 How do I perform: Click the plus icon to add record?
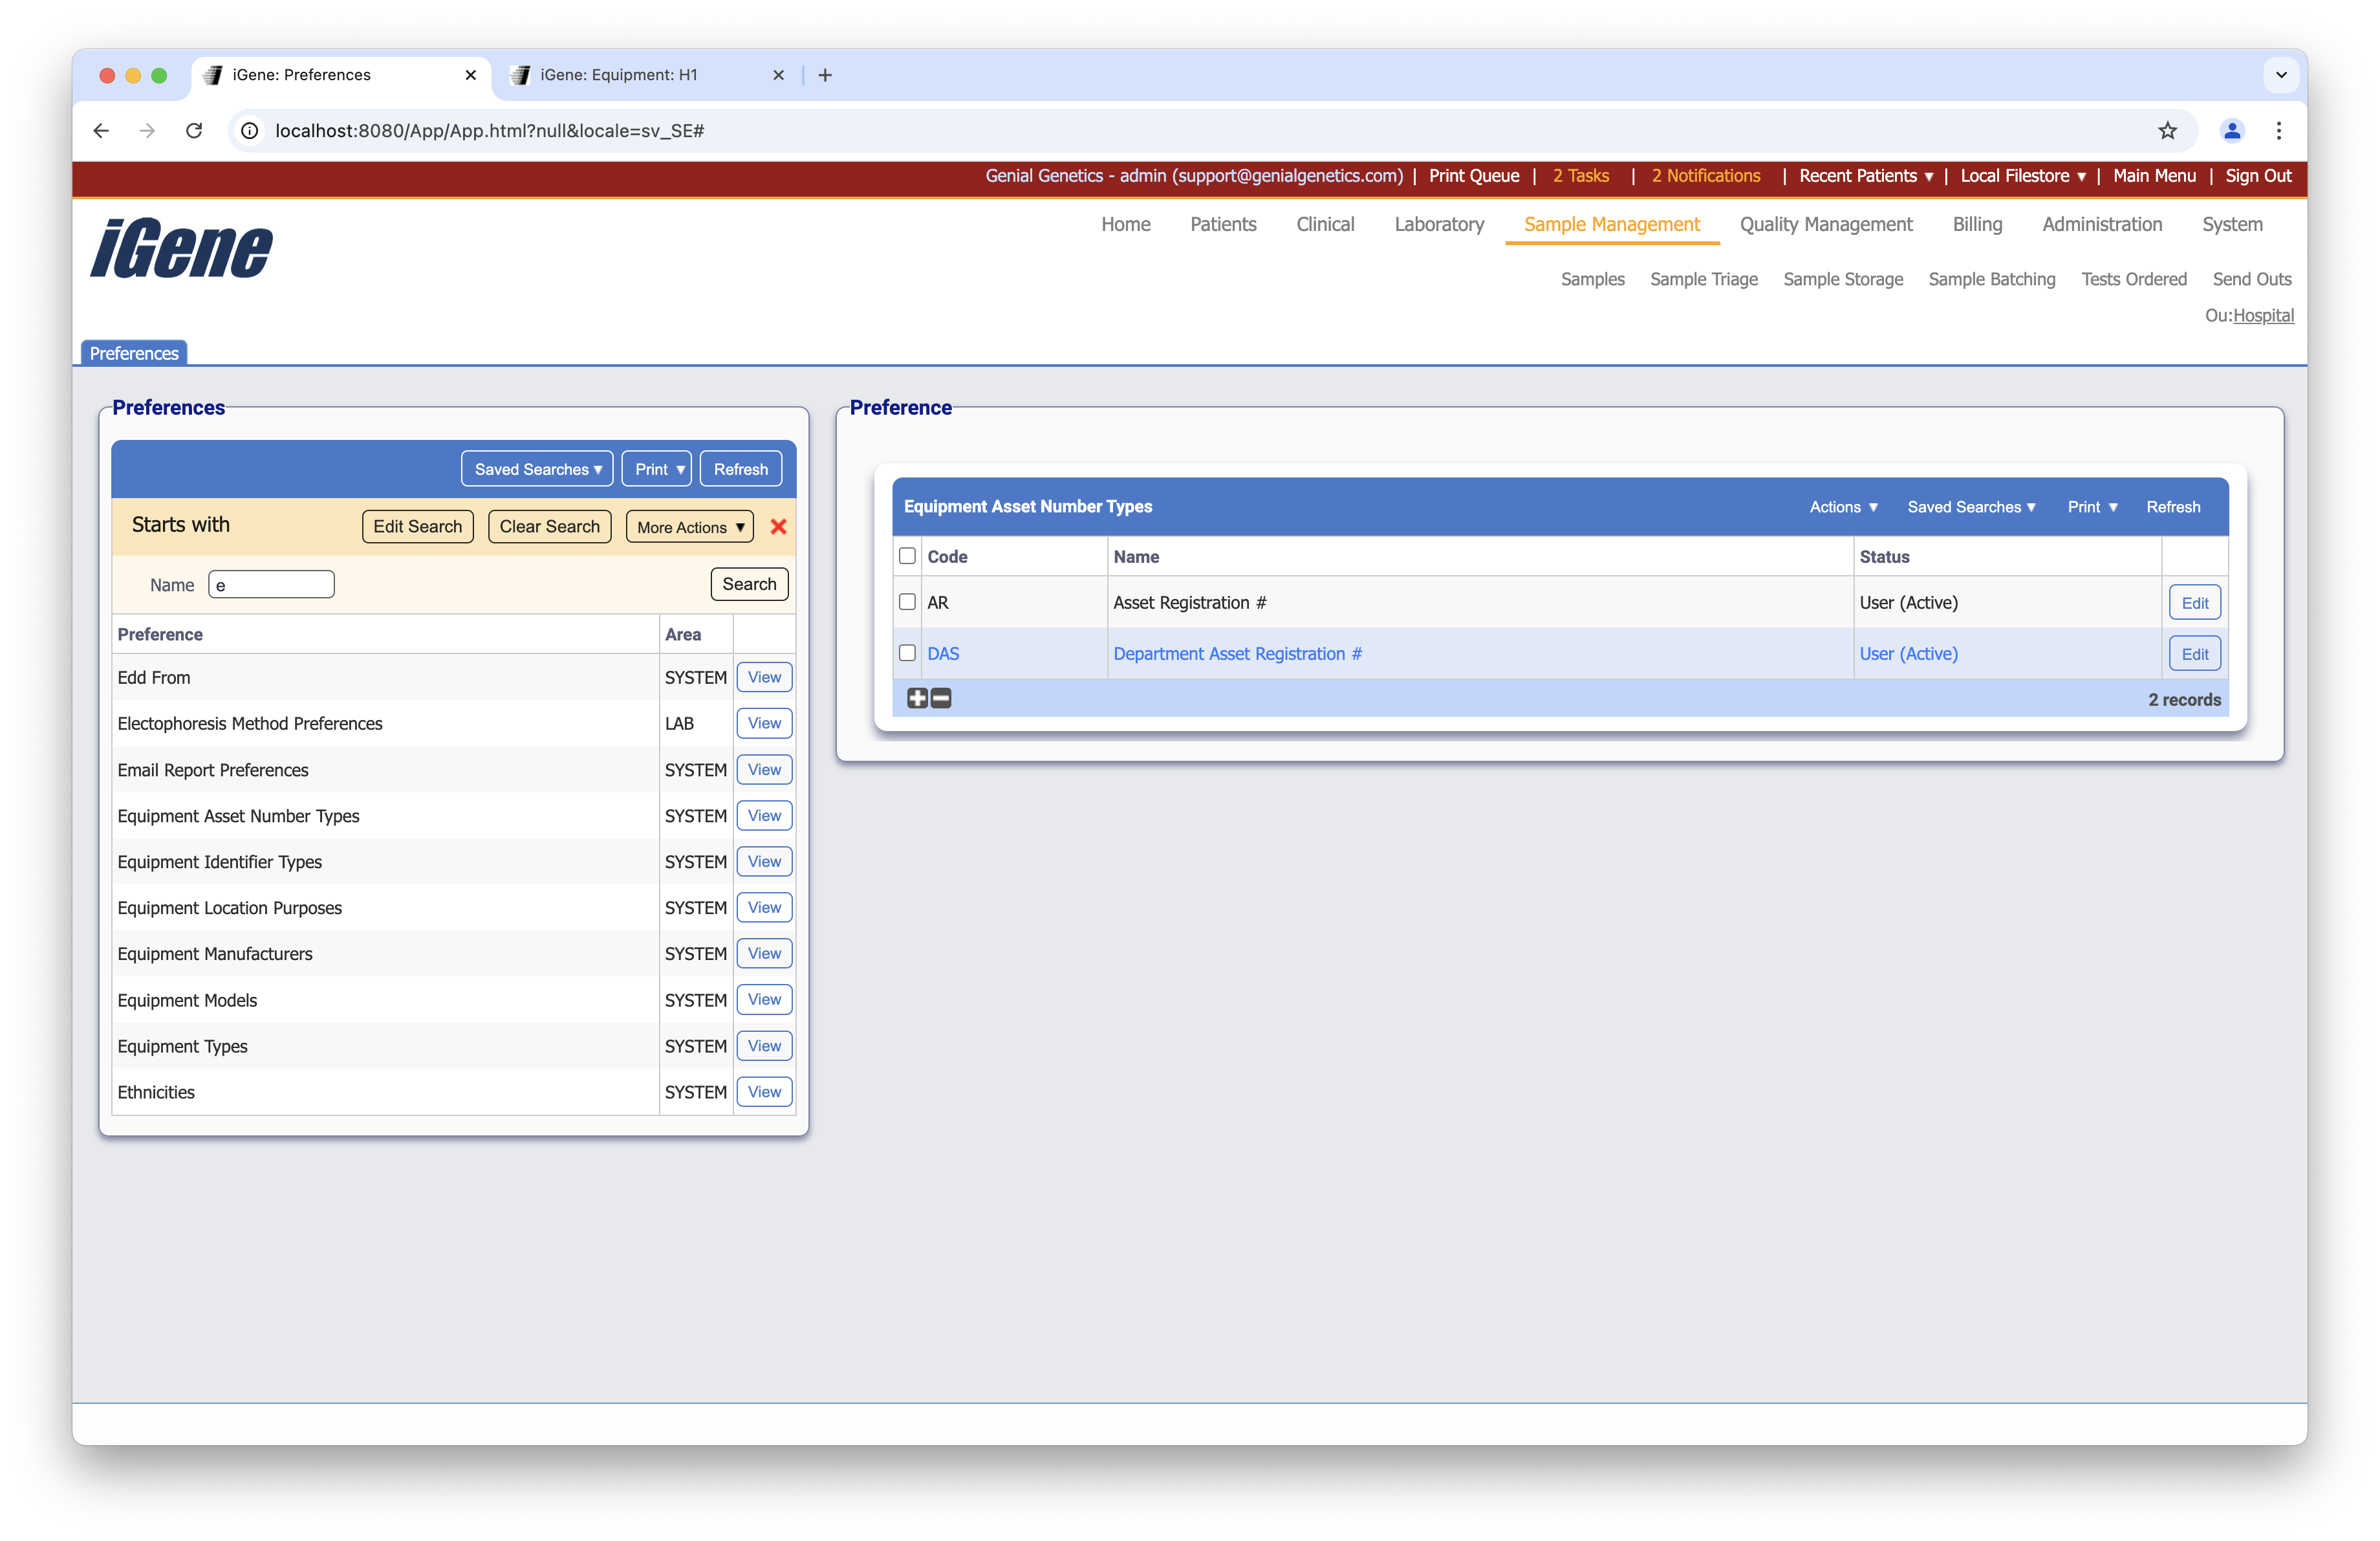917,698
